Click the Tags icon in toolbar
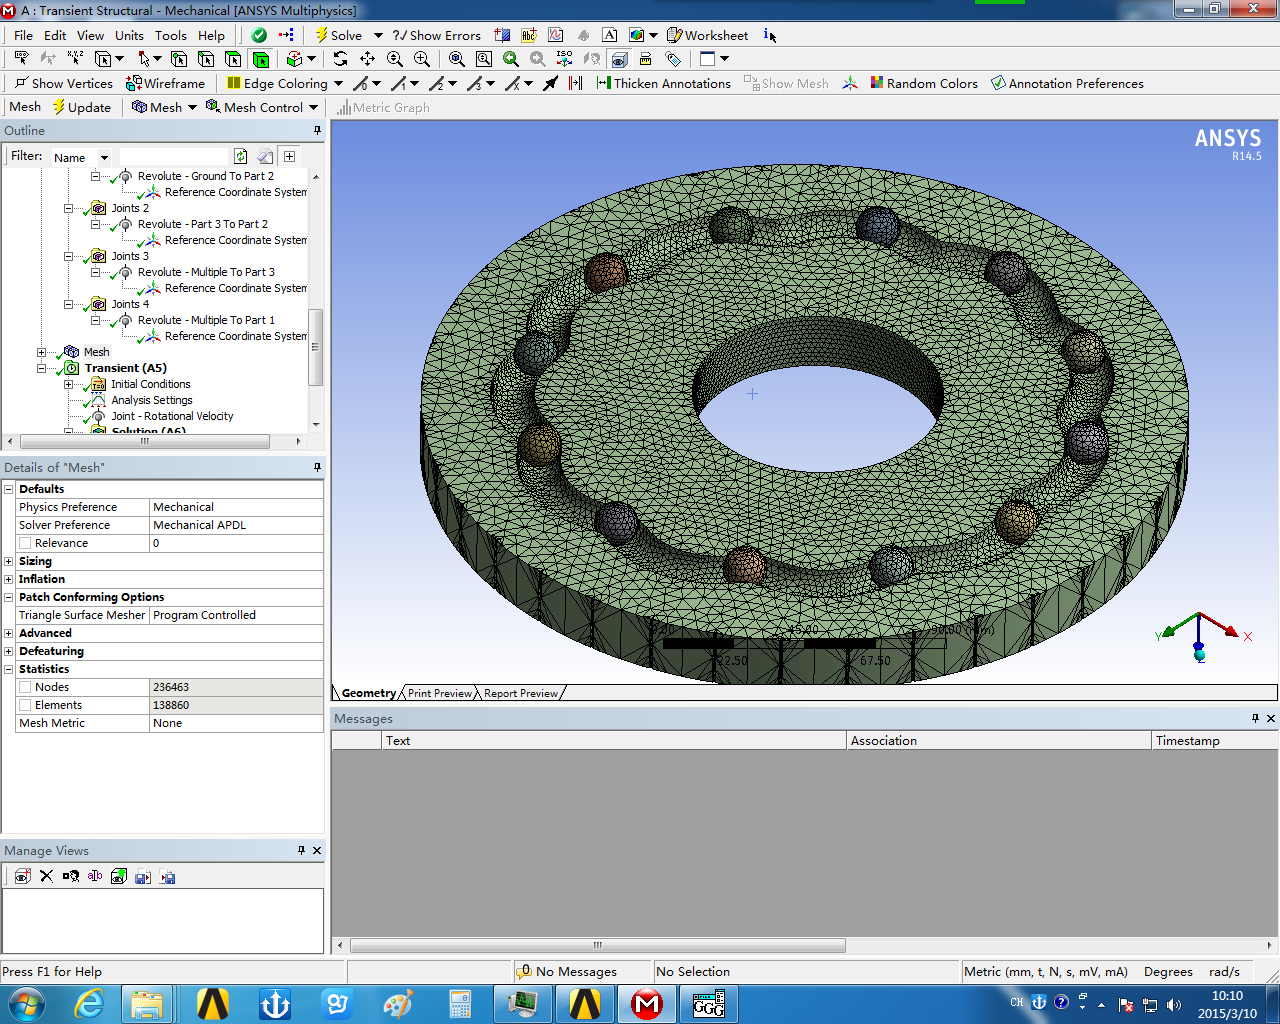The width and height of the screenshot is (1280, 1024). click(673, 59)
